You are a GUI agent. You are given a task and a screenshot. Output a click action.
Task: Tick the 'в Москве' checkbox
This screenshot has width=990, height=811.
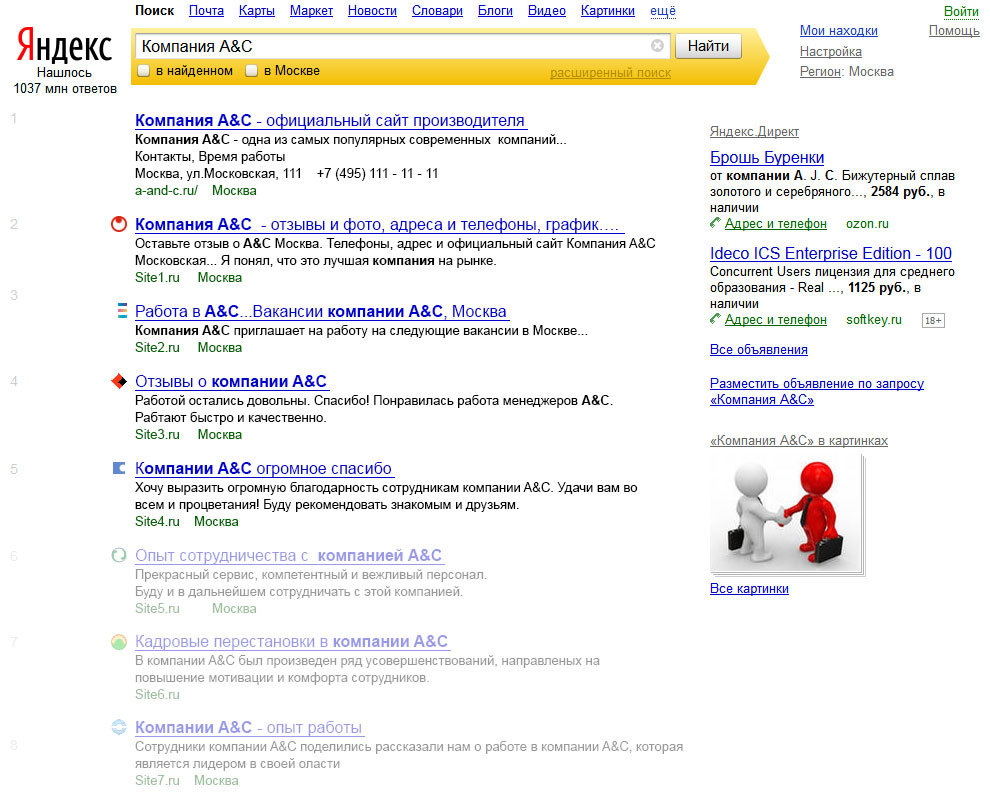(251, 71)
